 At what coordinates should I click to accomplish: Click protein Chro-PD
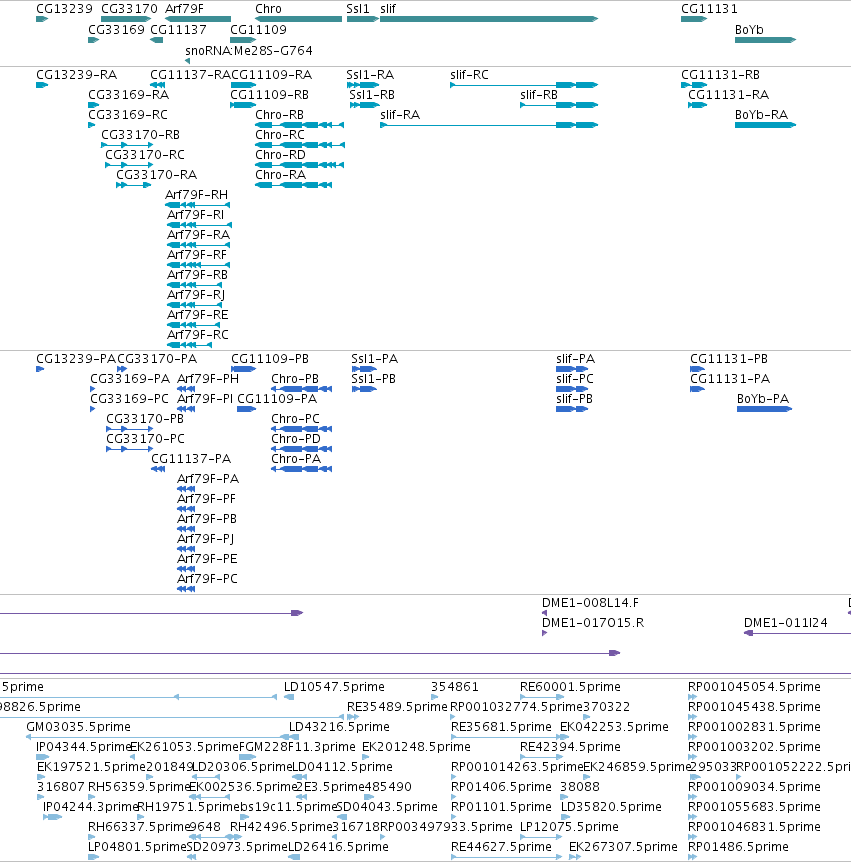[x=301, y=449]
